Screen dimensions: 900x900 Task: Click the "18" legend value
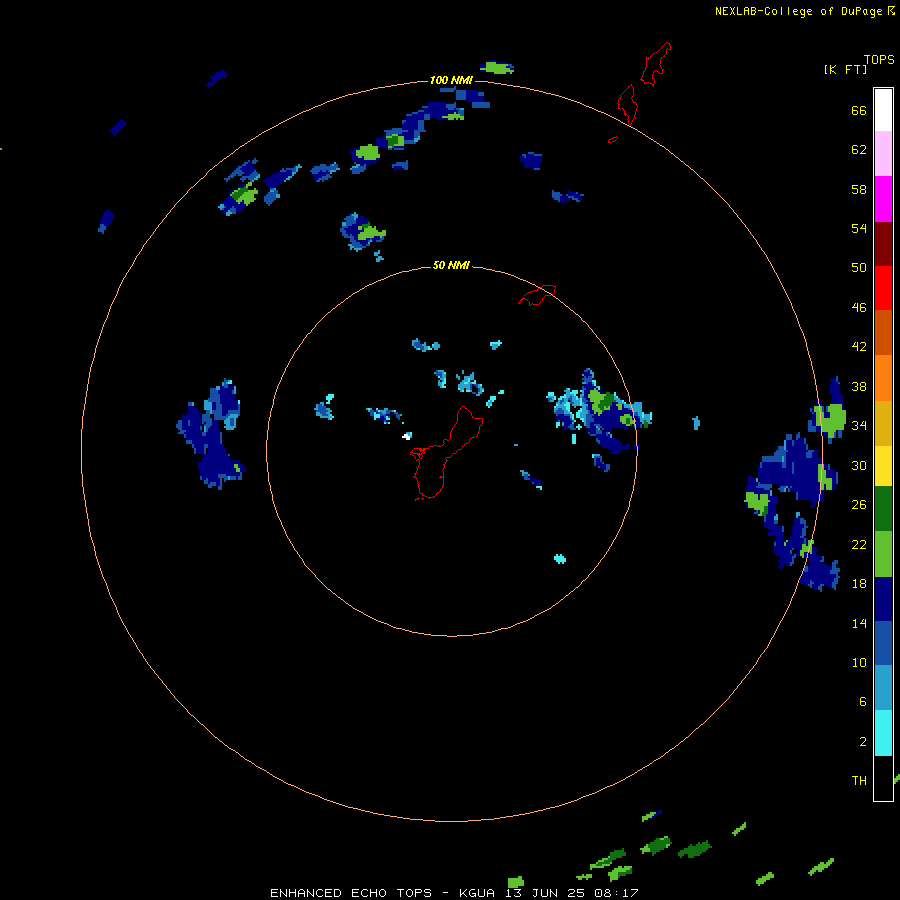859,584
